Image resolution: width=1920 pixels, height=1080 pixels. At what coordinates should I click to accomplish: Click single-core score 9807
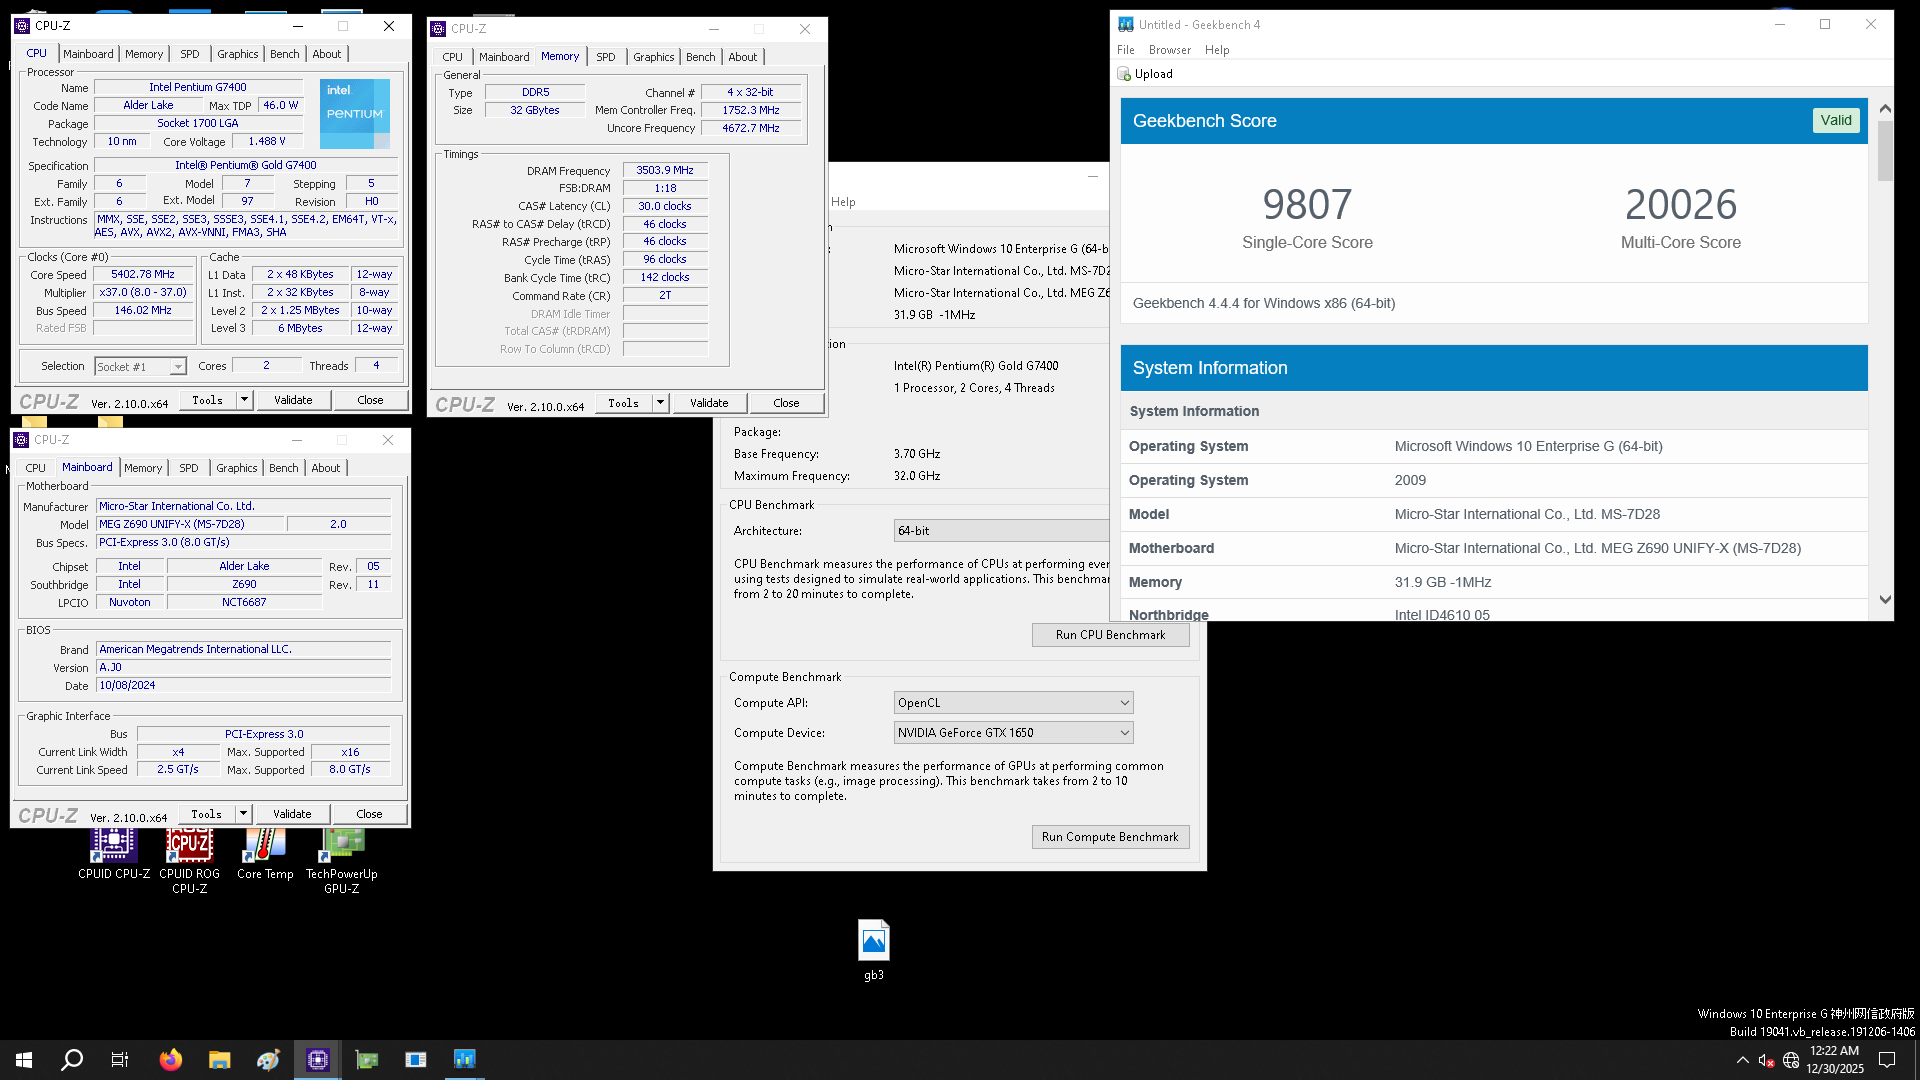tap(1307, 205)
